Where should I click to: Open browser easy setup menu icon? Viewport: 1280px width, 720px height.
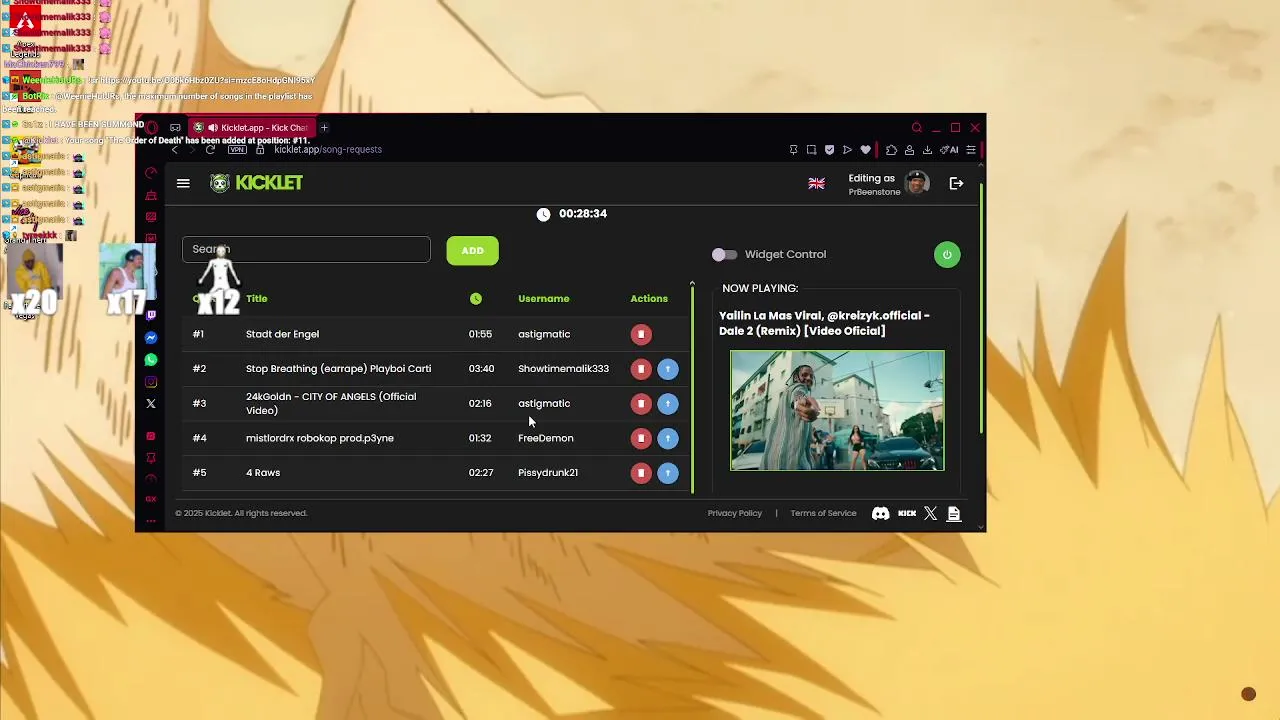971,150
